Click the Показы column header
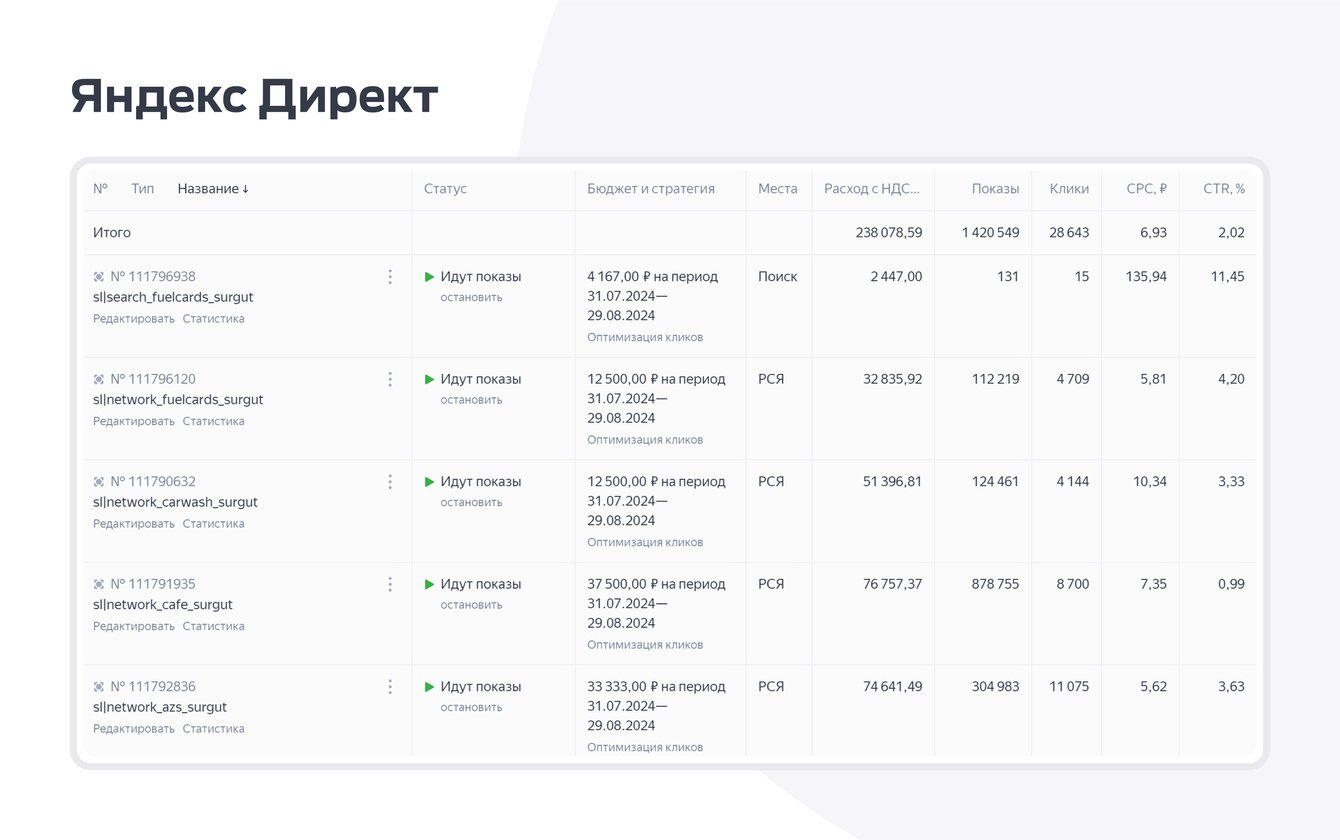The image size is (1340, 840). (x=995, y=189)
